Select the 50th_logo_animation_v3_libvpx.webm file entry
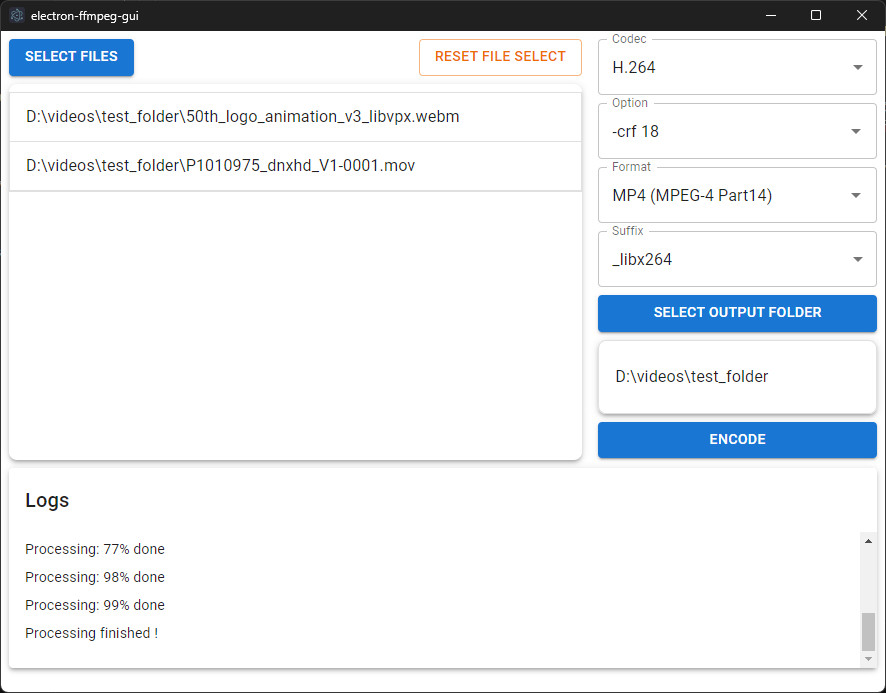Screen dimensions: 886x693 [241, 117]
